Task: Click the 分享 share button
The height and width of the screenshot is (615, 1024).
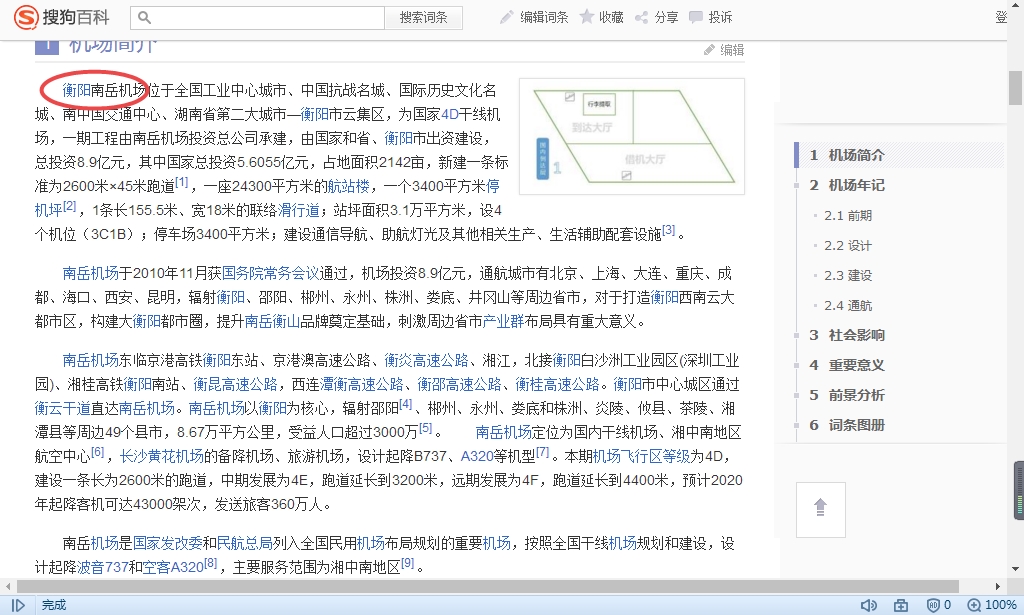Action: coord(656,17)
